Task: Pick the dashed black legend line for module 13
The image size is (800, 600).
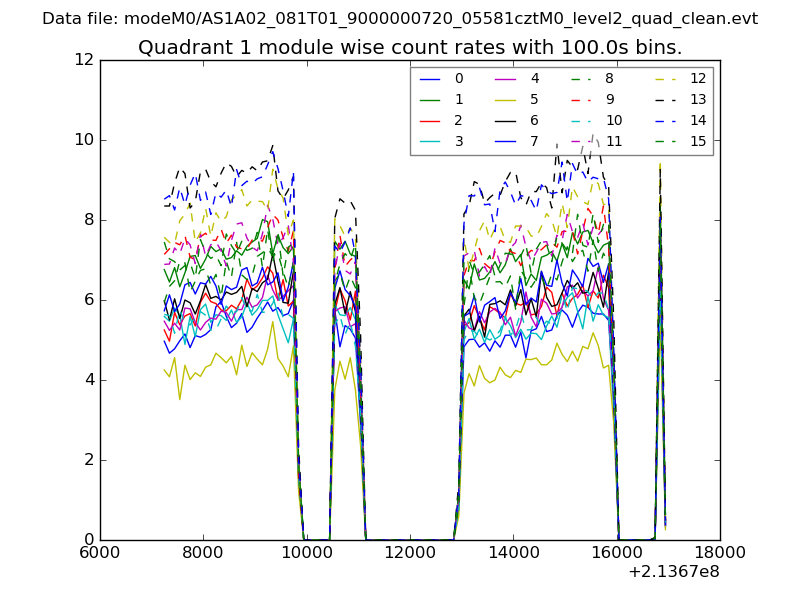Action: click(x=665, y=100)
